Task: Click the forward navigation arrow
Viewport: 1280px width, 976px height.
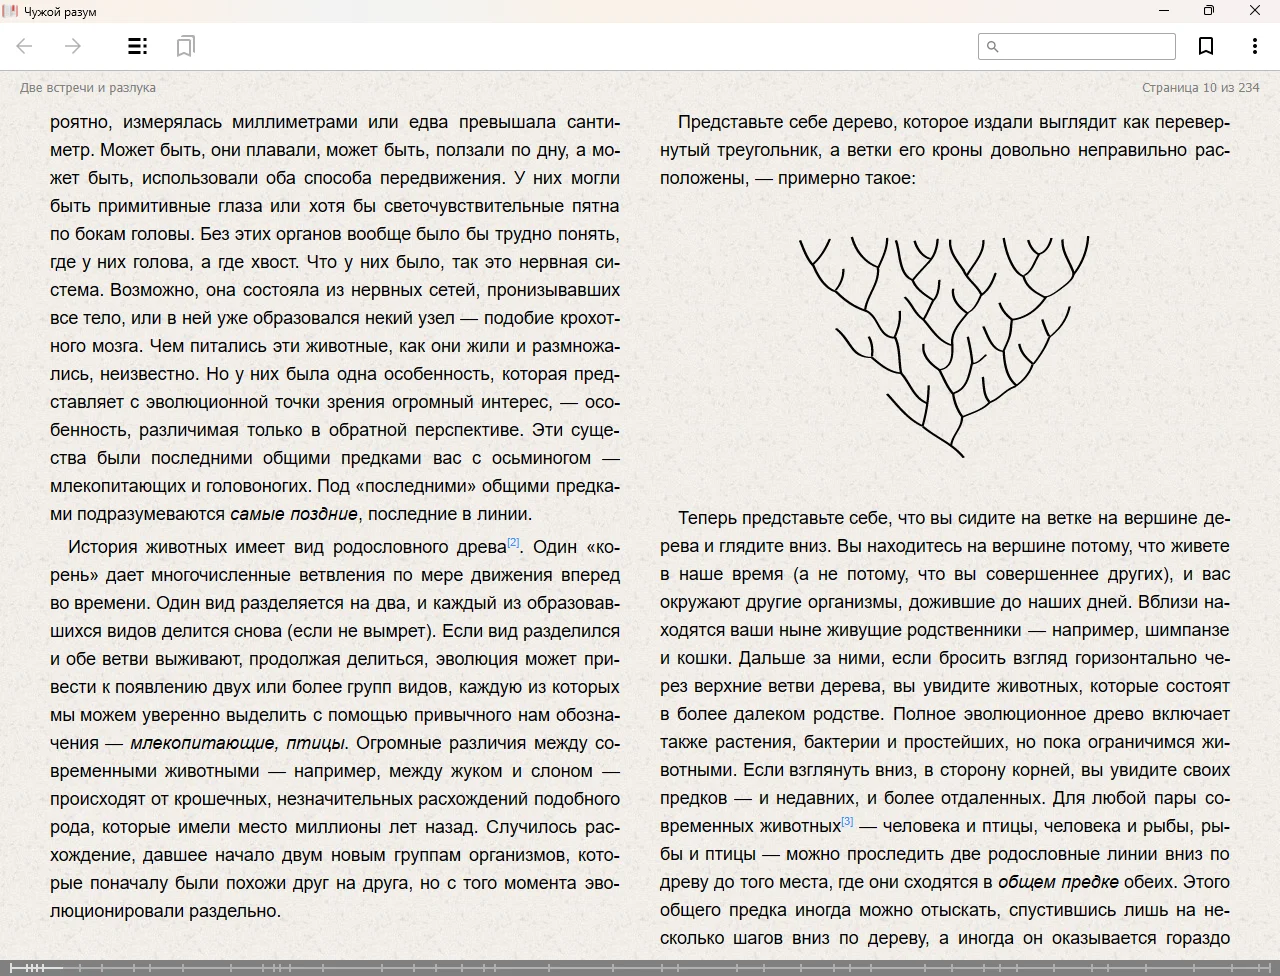Action: [73, 46]
